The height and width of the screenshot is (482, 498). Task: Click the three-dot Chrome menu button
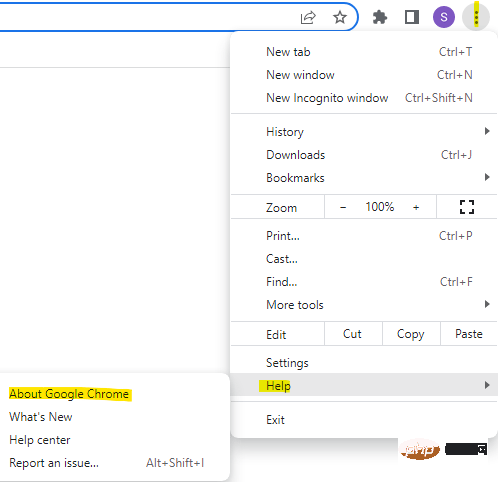[476, 17]
